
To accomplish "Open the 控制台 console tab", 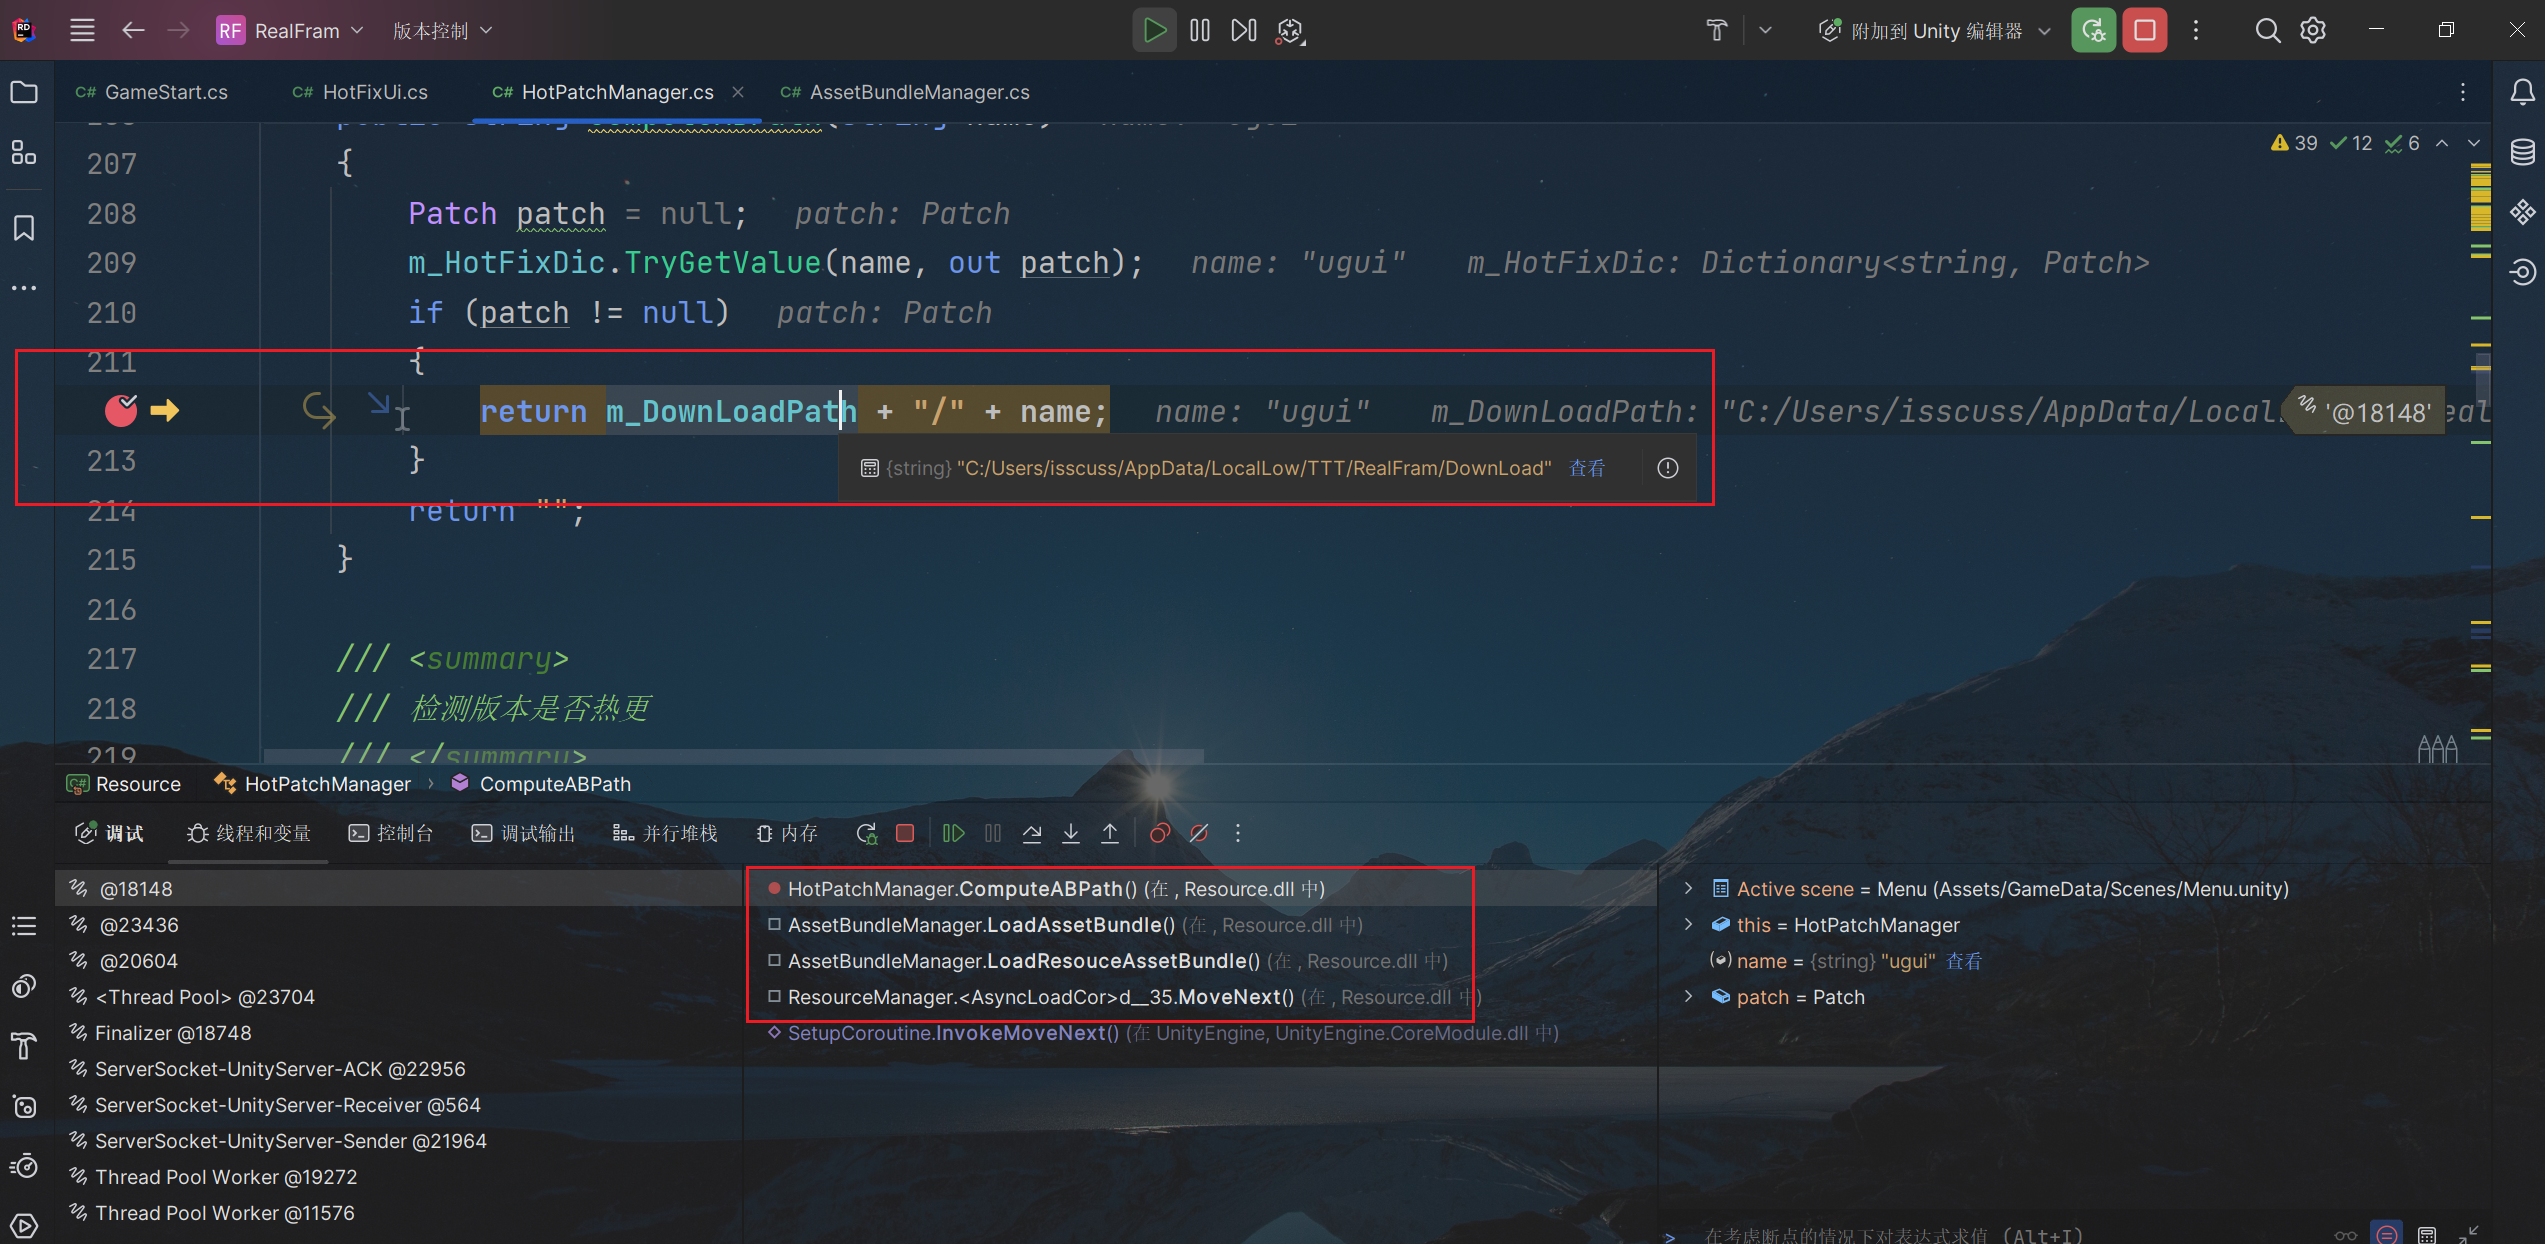I will pyautogui.click(x=391, y=833).
